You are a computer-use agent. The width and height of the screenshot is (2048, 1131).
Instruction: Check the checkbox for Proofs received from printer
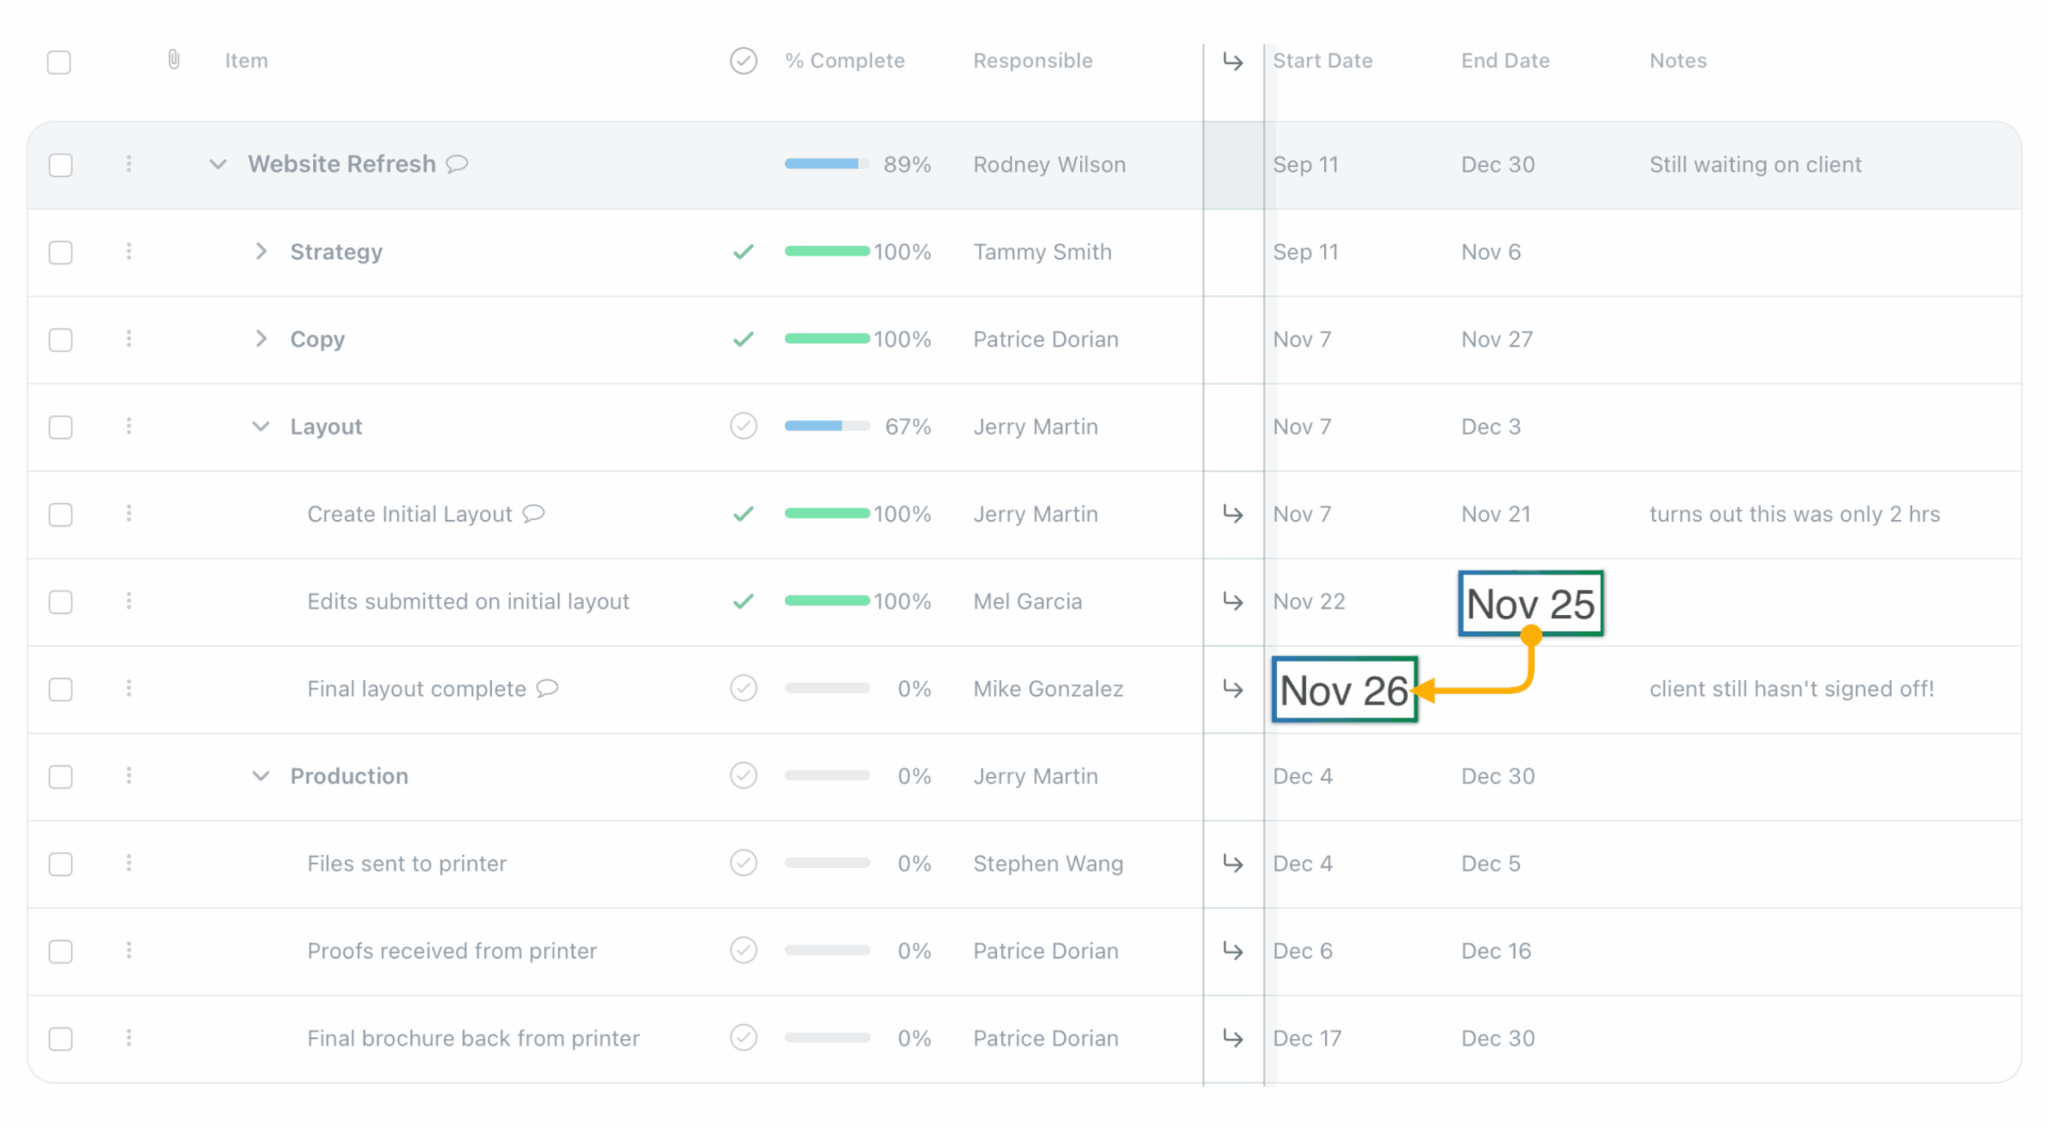(60, 951)
